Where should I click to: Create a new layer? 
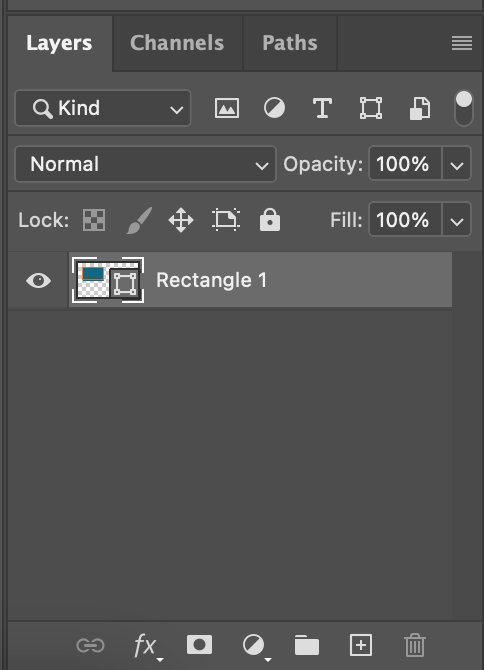[361, 645]
